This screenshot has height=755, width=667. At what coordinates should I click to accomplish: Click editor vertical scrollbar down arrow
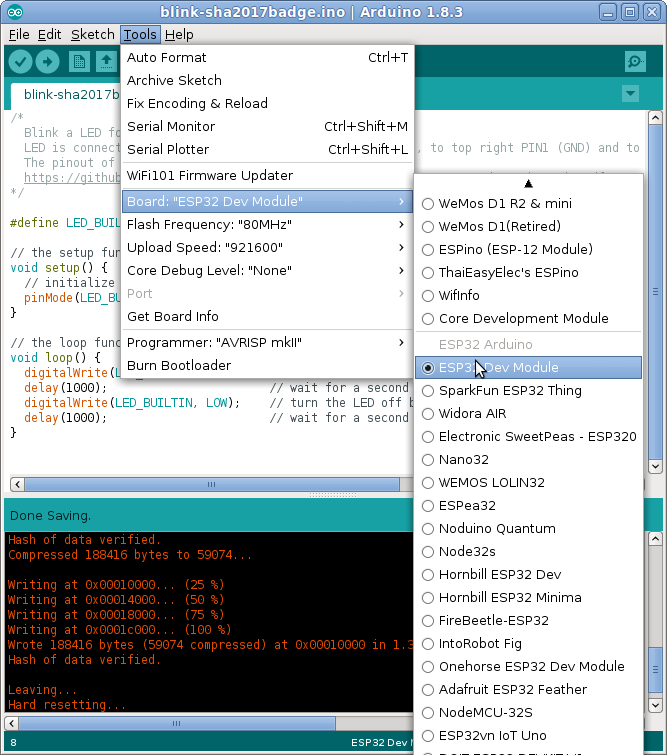[655, 466]
